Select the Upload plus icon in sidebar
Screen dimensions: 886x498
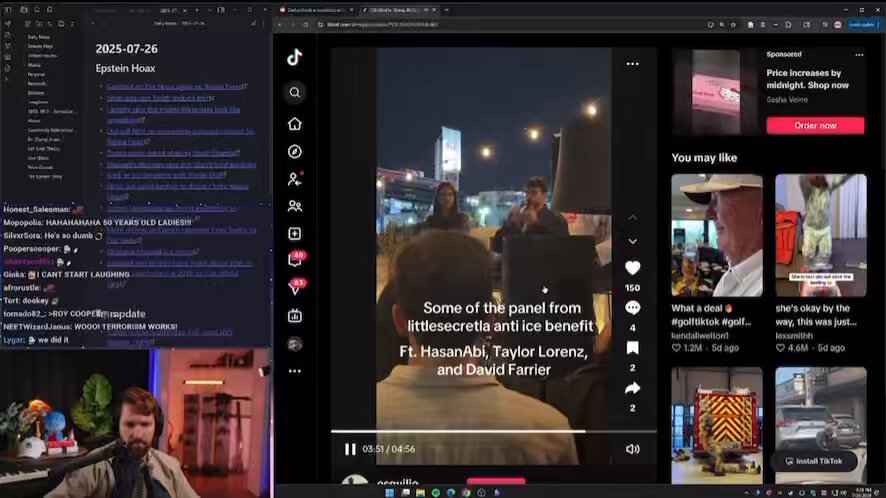[294, 233]
